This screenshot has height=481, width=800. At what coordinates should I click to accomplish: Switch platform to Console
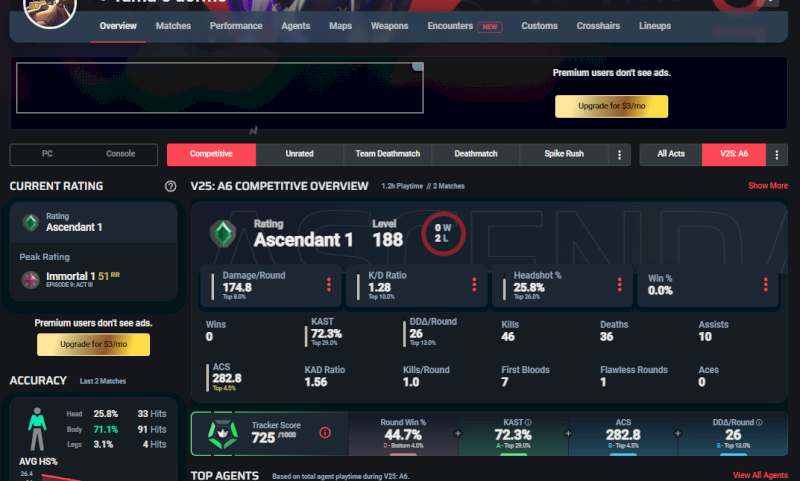tap(120, 154)
